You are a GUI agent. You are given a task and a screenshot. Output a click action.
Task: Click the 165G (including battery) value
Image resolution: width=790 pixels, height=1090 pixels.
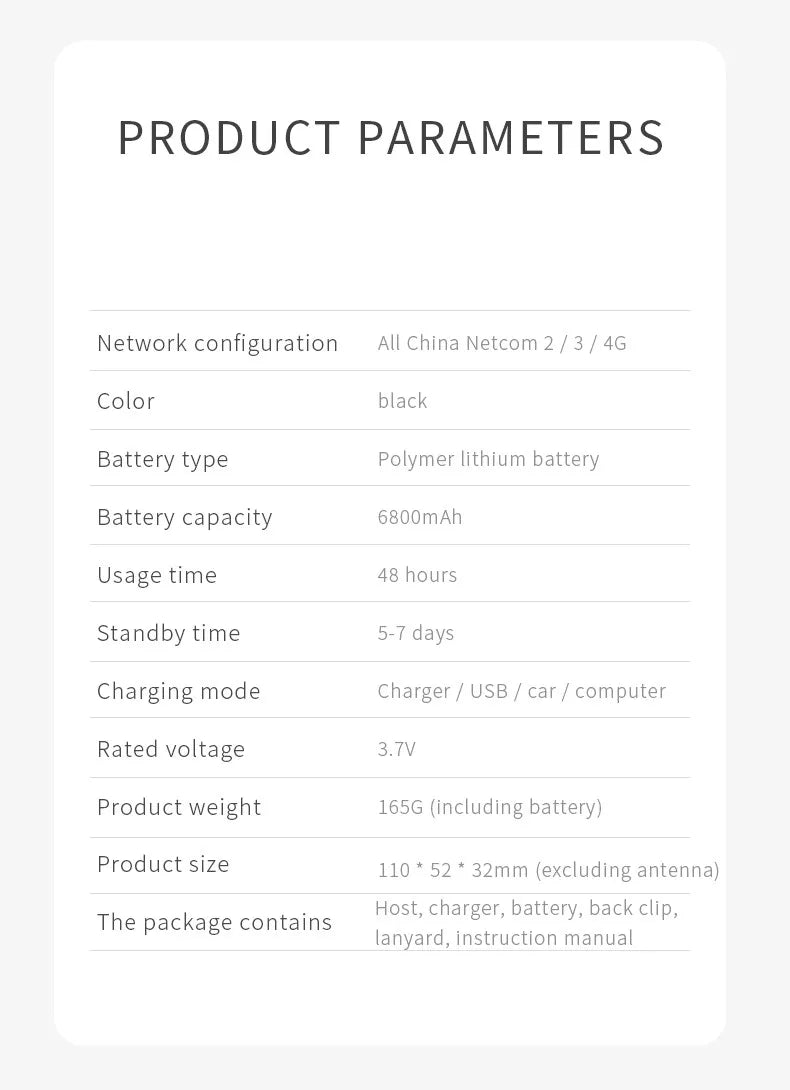click(x=490, y=807)
